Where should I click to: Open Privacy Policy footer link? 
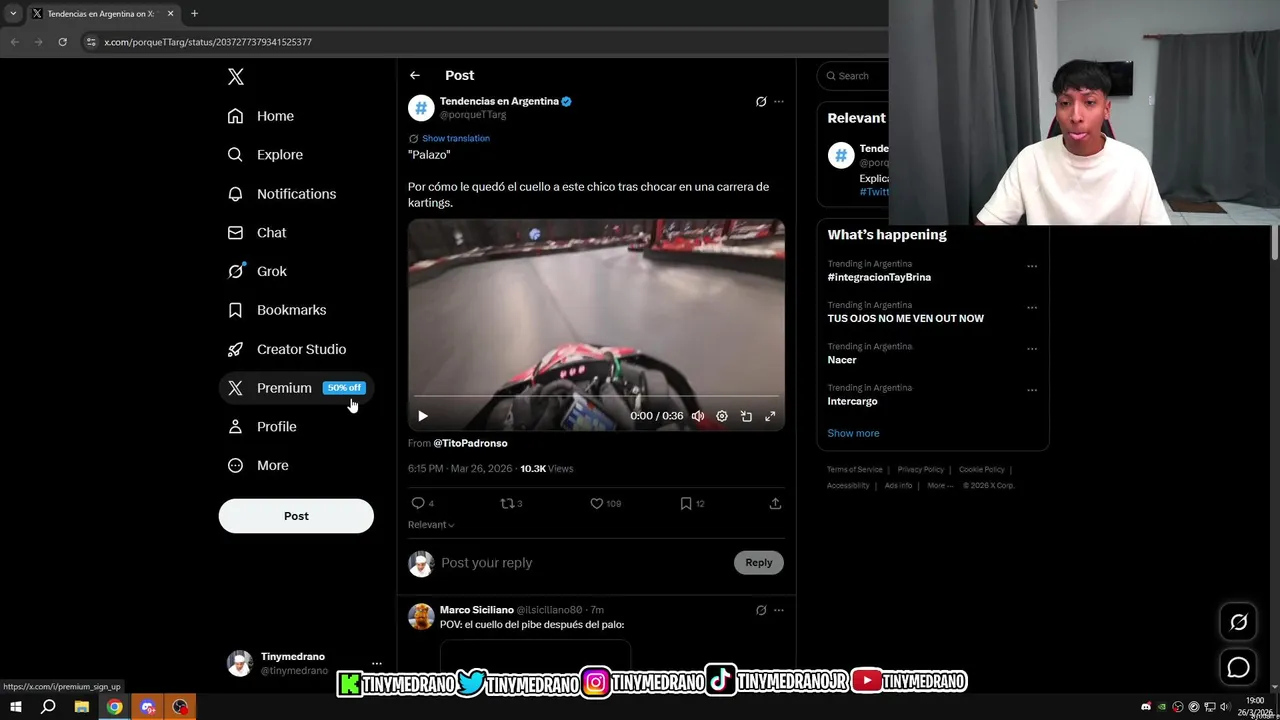[x=921, y=470]
